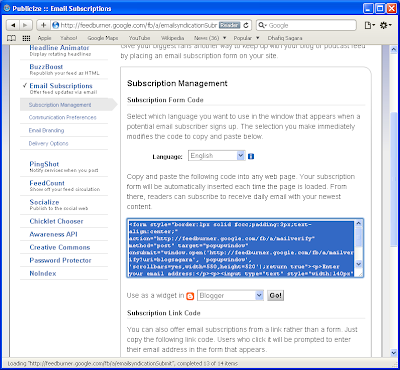Viewport: 400px width, 370px height.
Task: Open the Wikipedia bookmark
Action: [172, 38]
